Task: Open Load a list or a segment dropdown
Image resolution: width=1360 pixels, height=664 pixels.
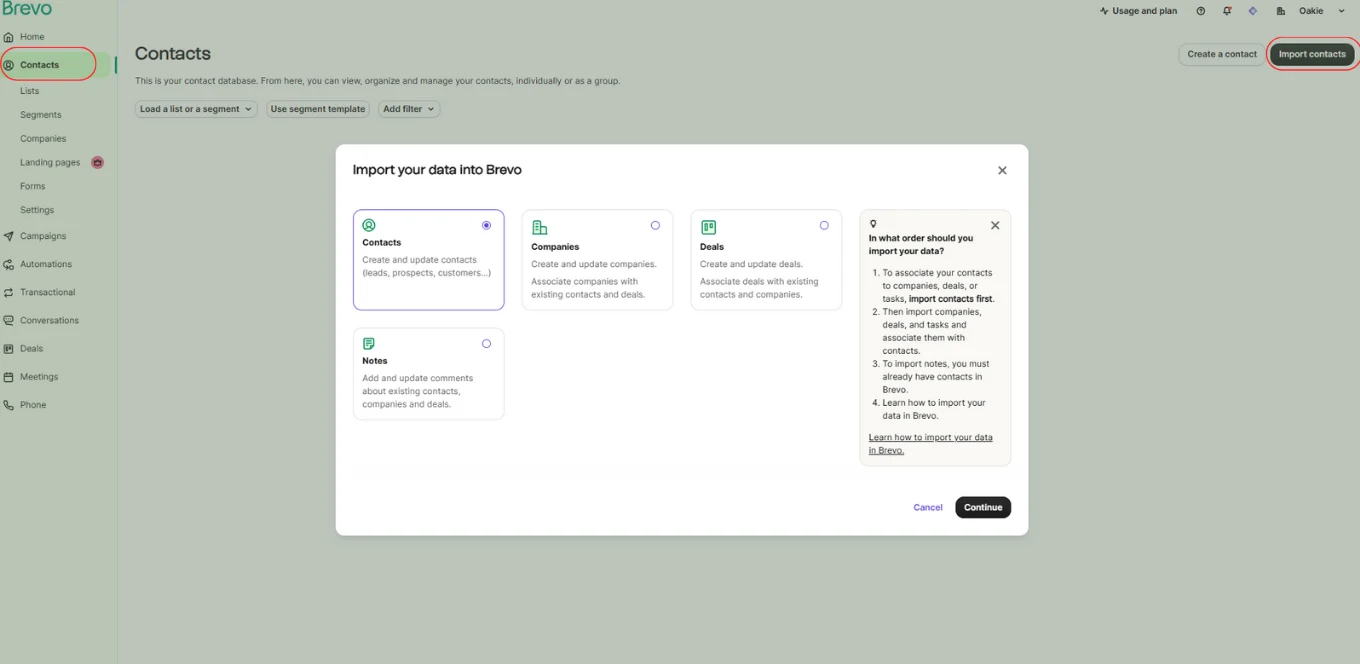Action: click(x=197, y=109)
